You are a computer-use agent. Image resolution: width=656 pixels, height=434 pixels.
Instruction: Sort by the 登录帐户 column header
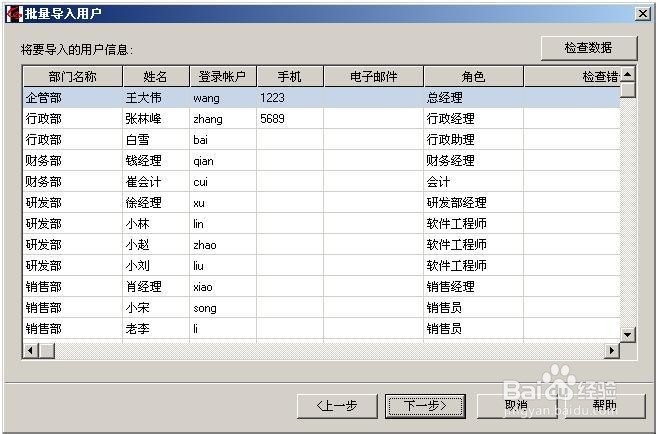click(x=223, y=77)
